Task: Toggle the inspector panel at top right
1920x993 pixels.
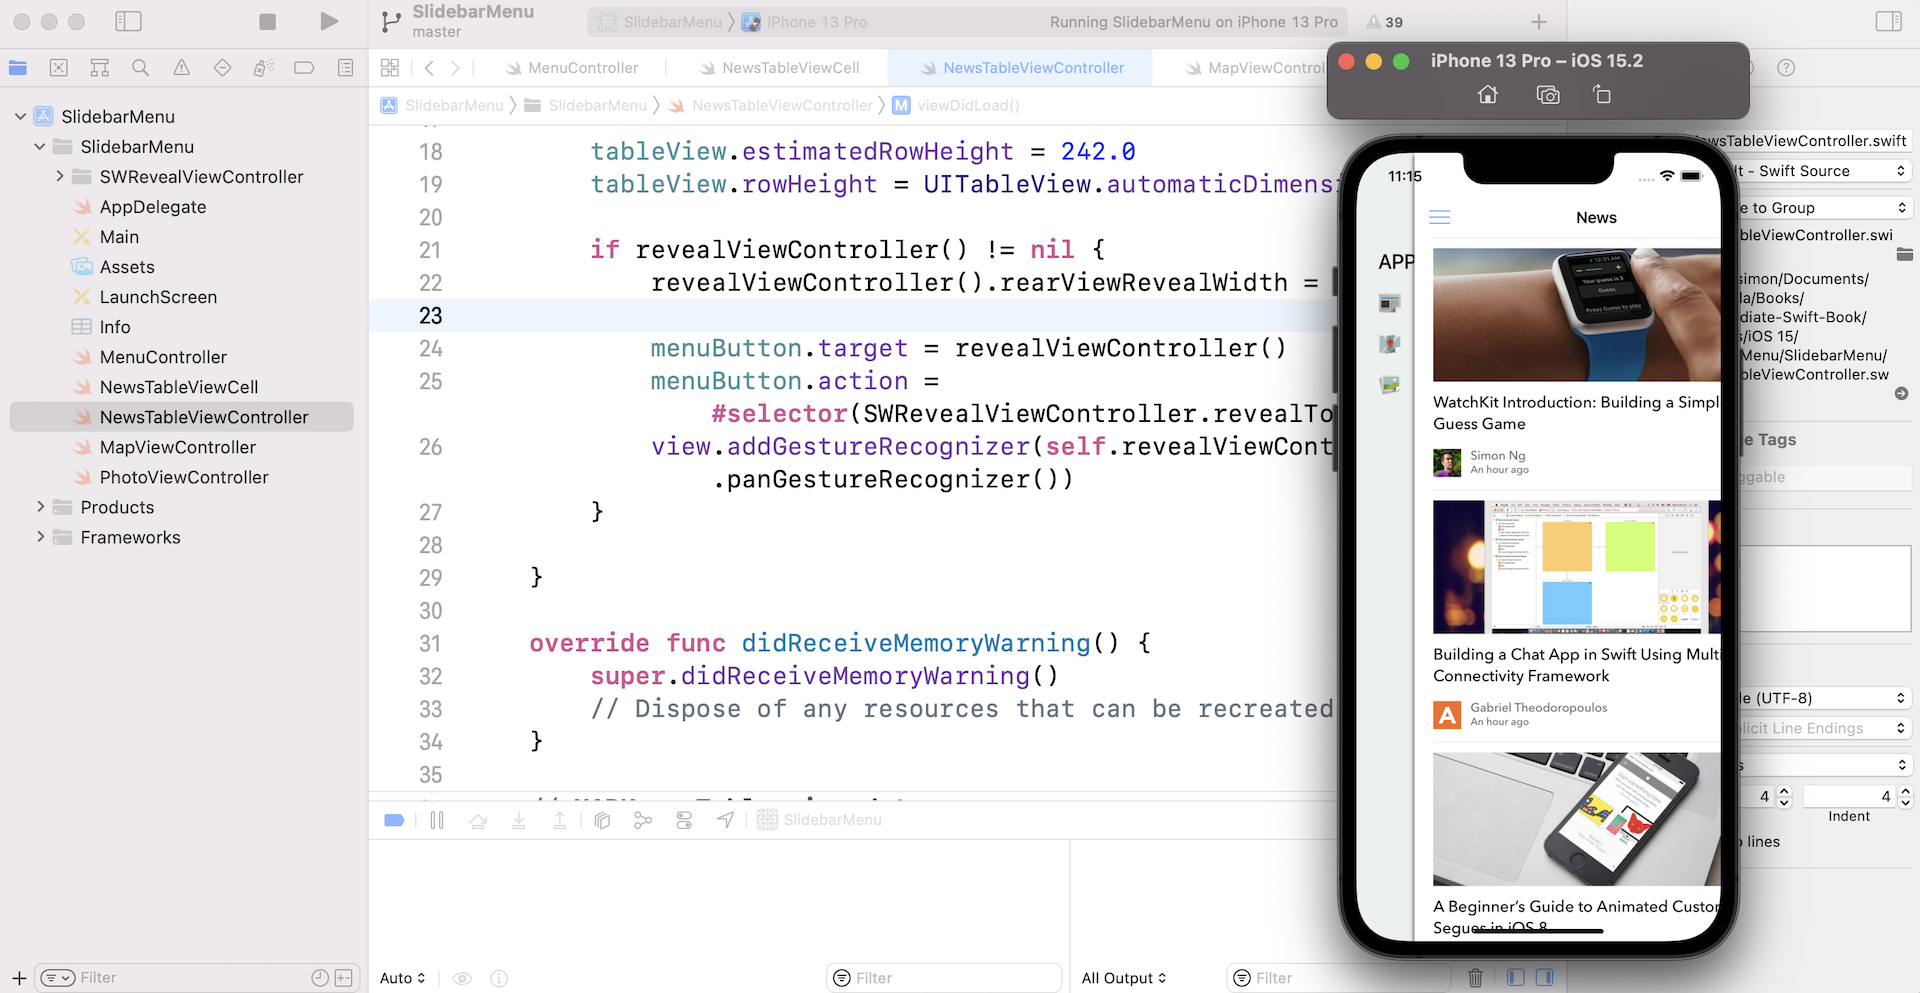Action: coord(1888,22)
